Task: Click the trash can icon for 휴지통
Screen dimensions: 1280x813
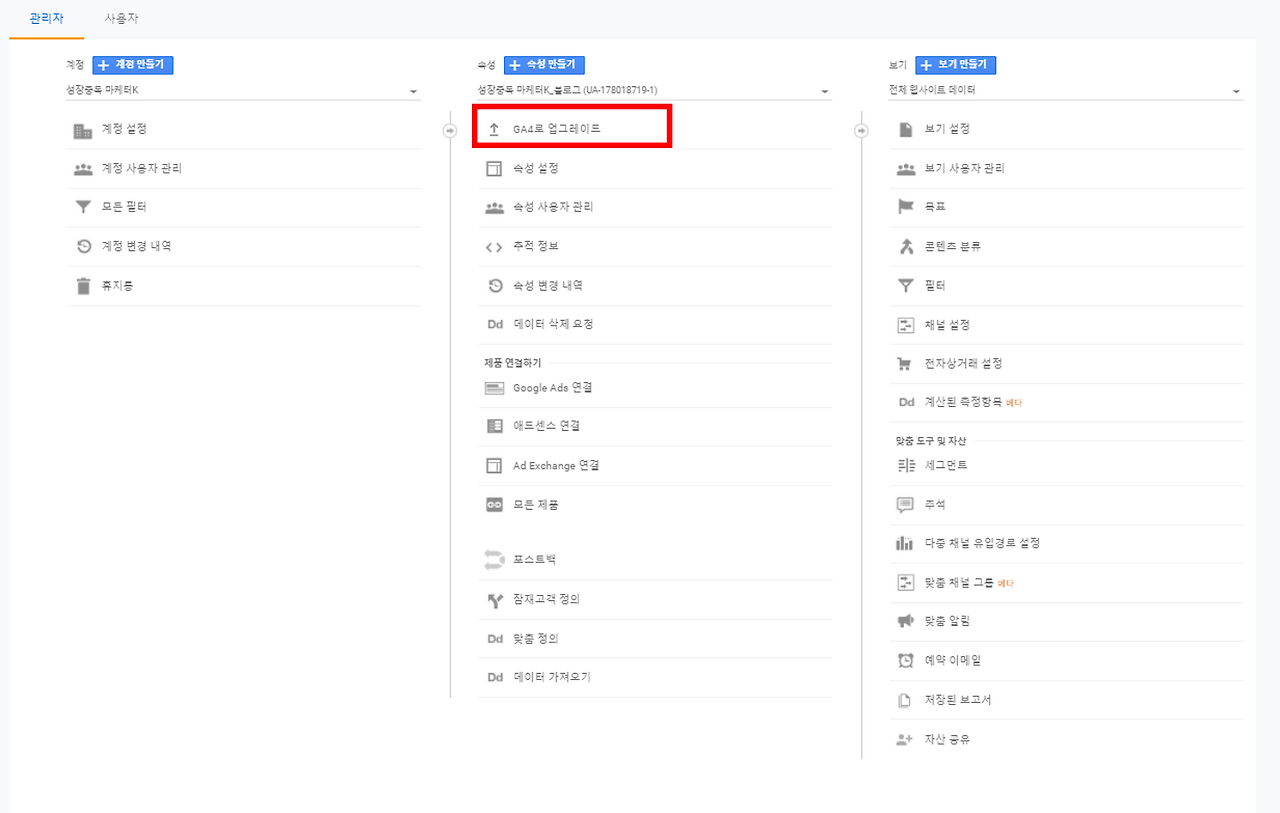Action: [x=83, y=286]
